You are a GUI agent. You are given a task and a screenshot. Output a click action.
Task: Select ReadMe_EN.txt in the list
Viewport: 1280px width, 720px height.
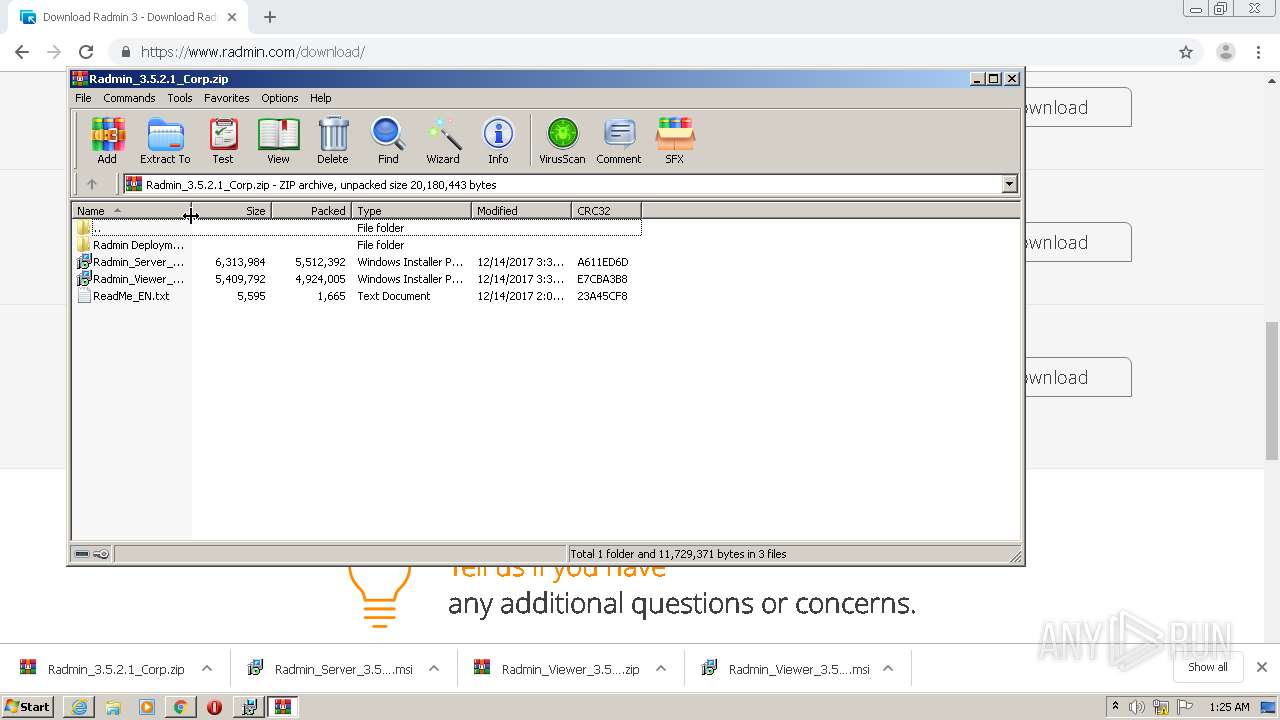point(357,296)
